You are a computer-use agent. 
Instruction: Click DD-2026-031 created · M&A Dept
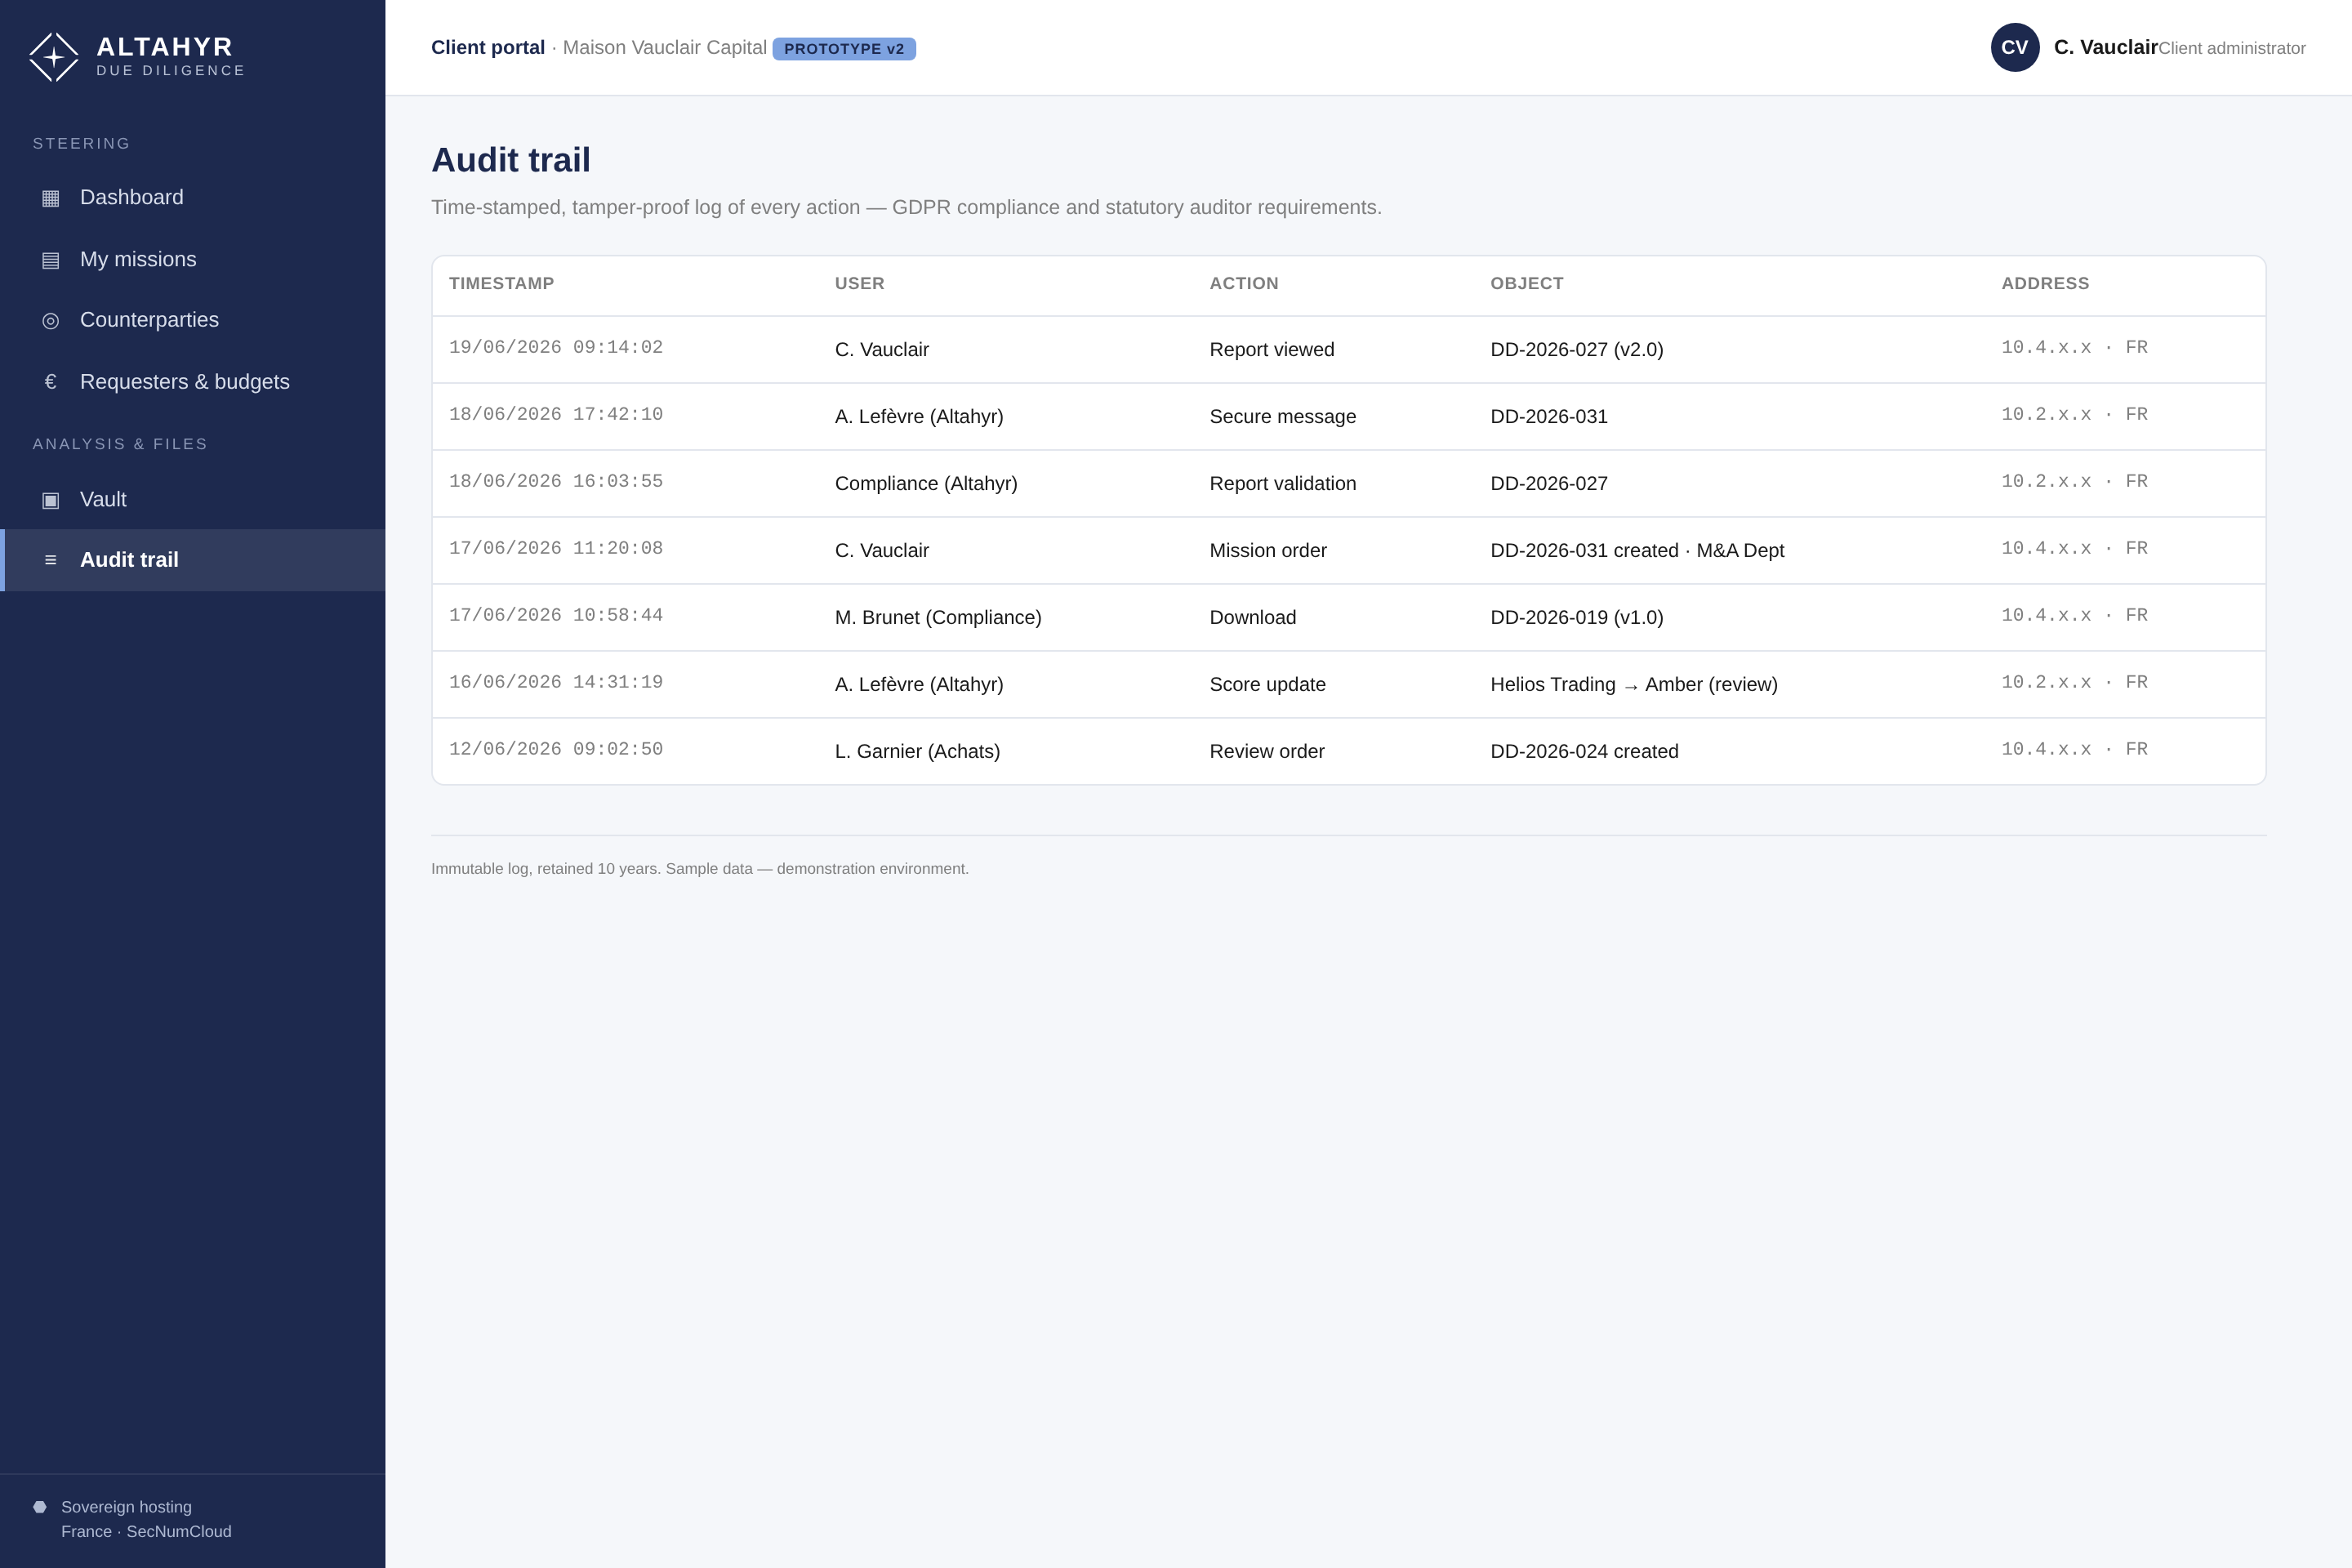click(1637, 551)
